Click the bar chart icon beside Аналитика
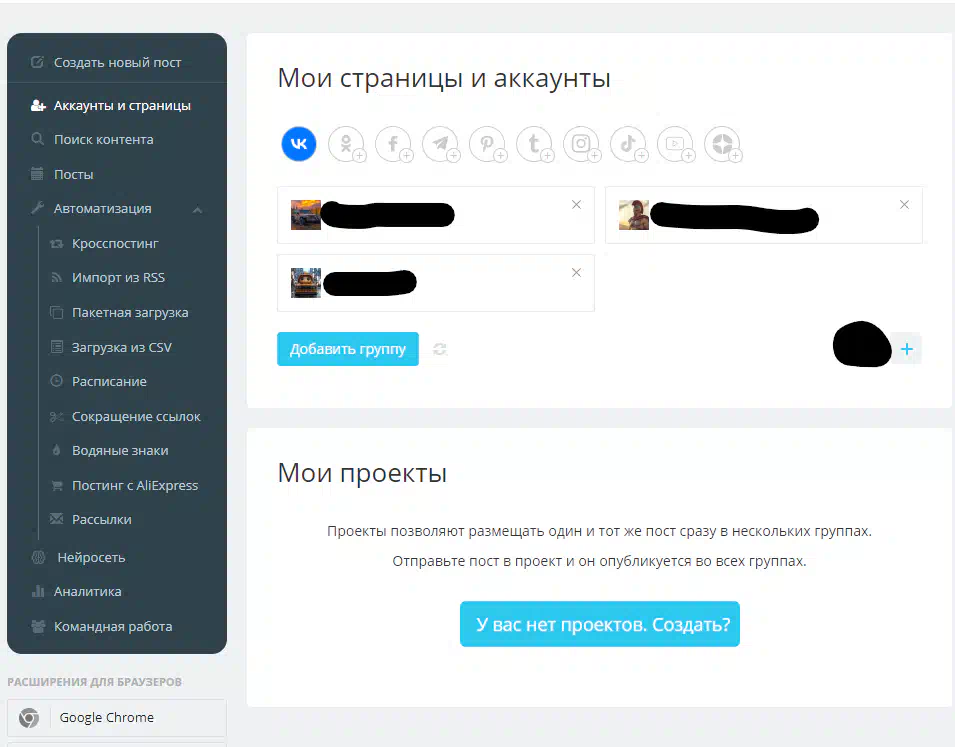Viewport: 955px width, 747px height. (38, 591)
